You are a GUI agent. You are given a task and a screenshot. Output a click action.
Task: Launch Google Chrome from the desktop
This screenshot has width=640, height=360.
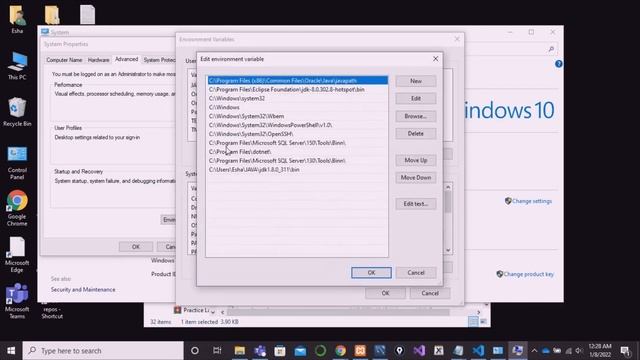[17, 208]
